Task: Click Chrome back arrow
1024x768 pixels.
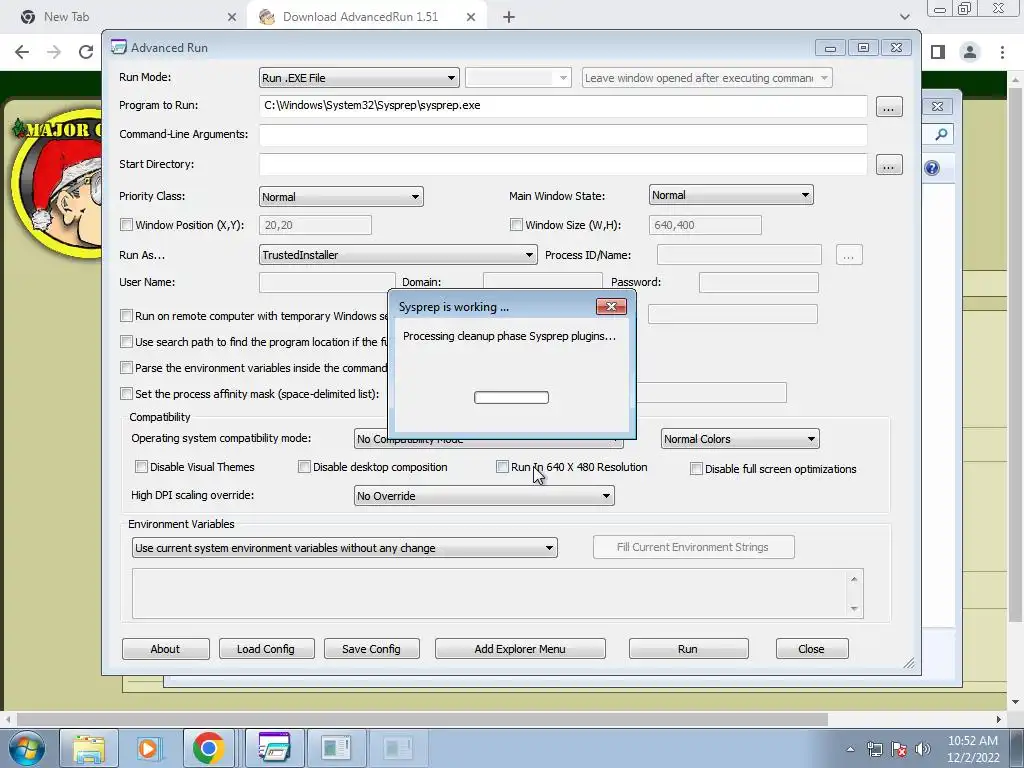Action: point(22,52)
